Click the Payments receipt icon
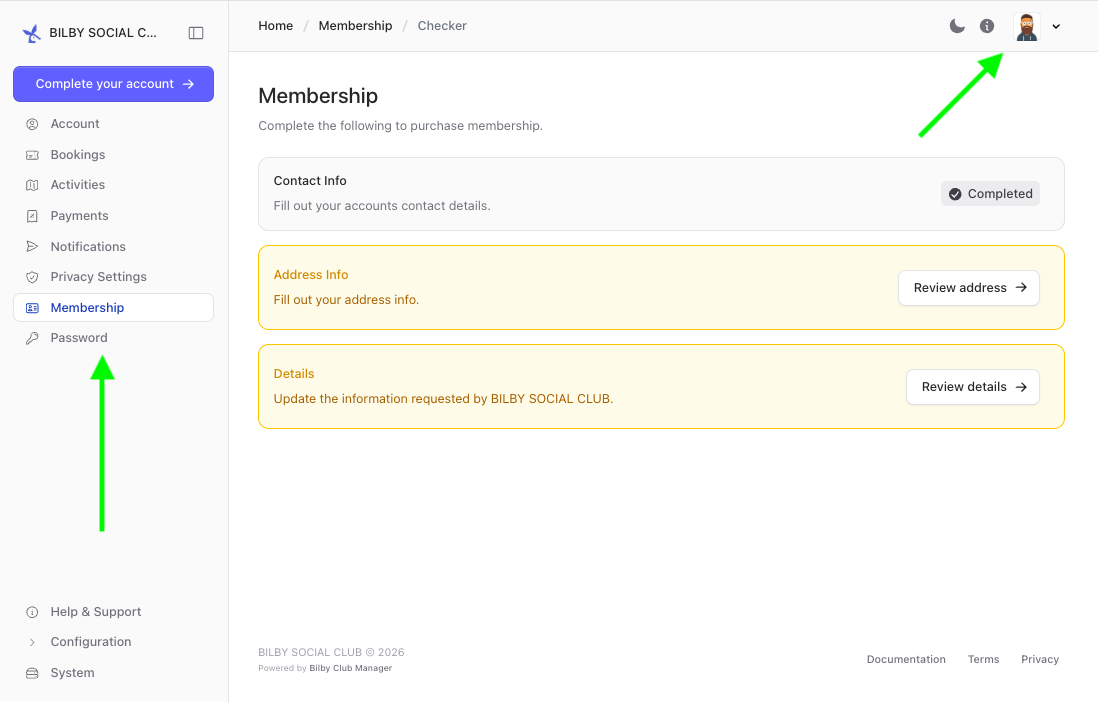 point(32,216)
